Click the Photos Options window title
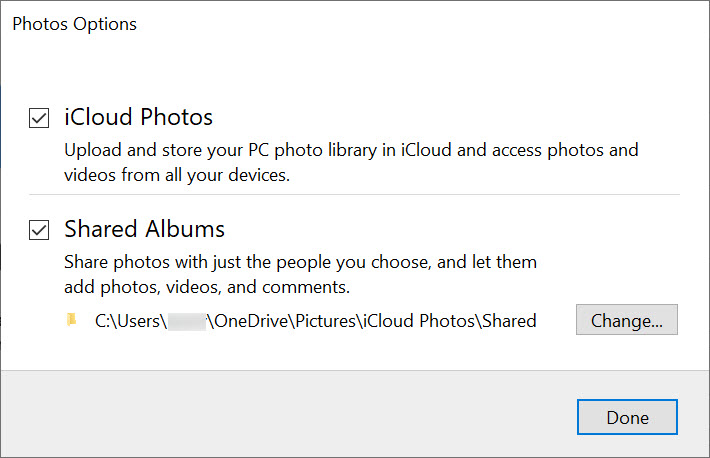 tap(74, 24)
